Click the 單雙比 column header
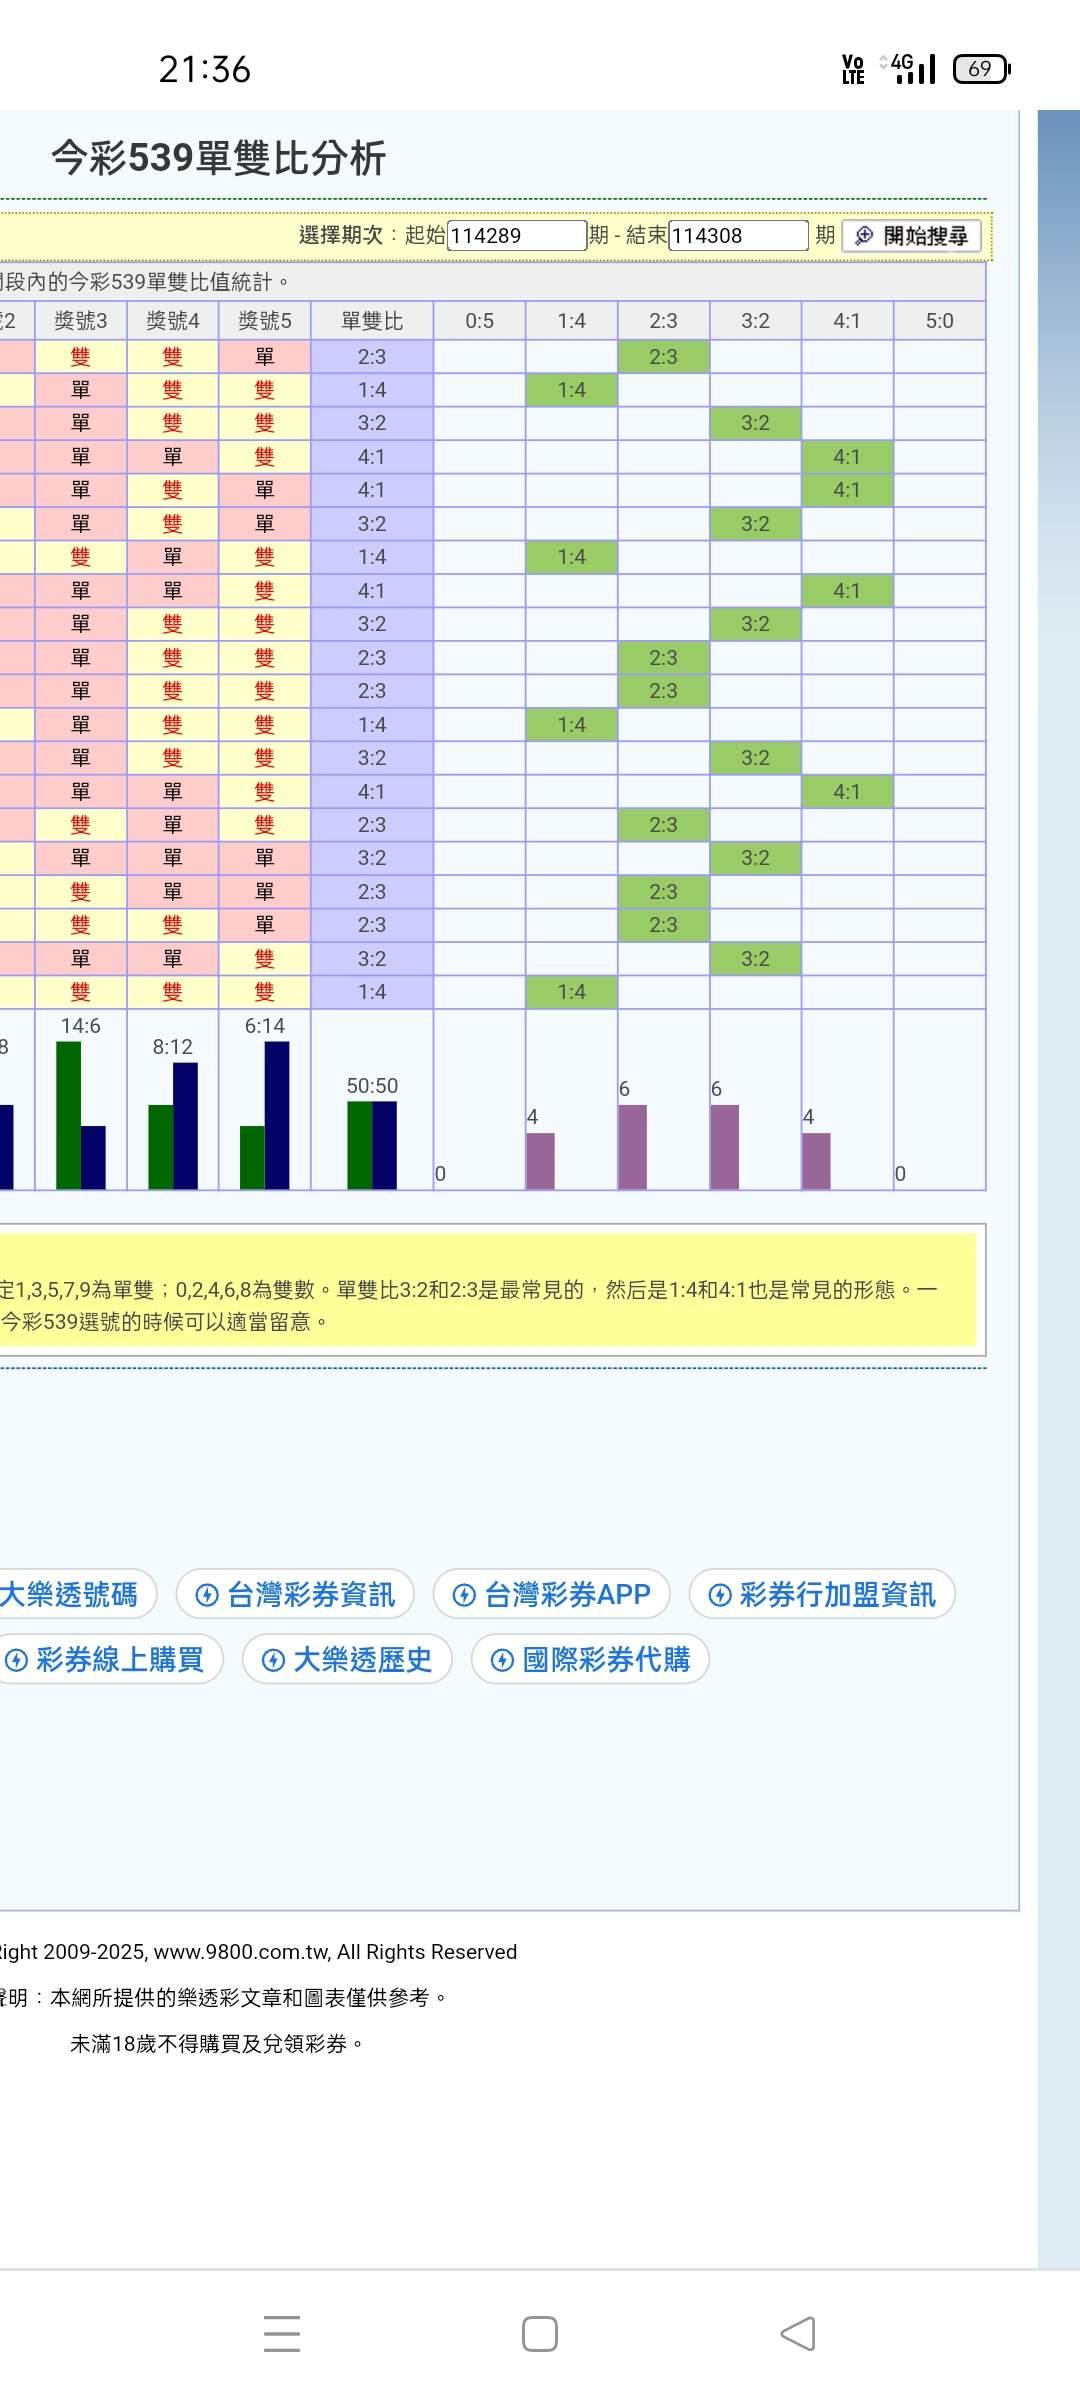 pyautogui.click(x=372, y=321)
